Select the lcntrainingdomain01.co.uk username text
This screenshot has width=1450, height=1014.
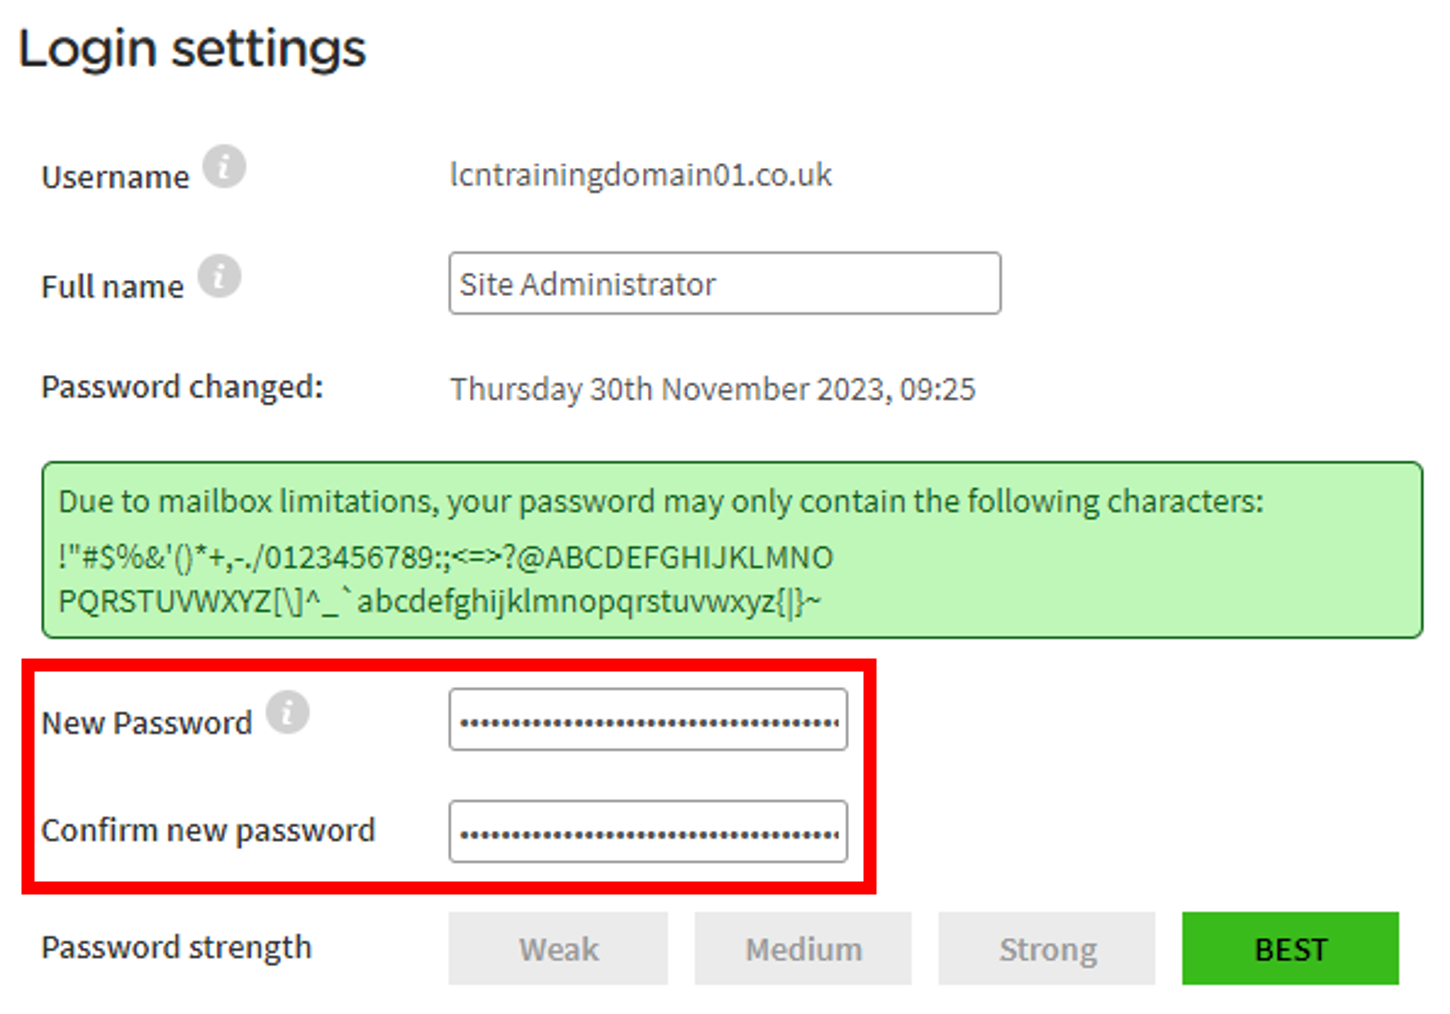pos(640,175)
